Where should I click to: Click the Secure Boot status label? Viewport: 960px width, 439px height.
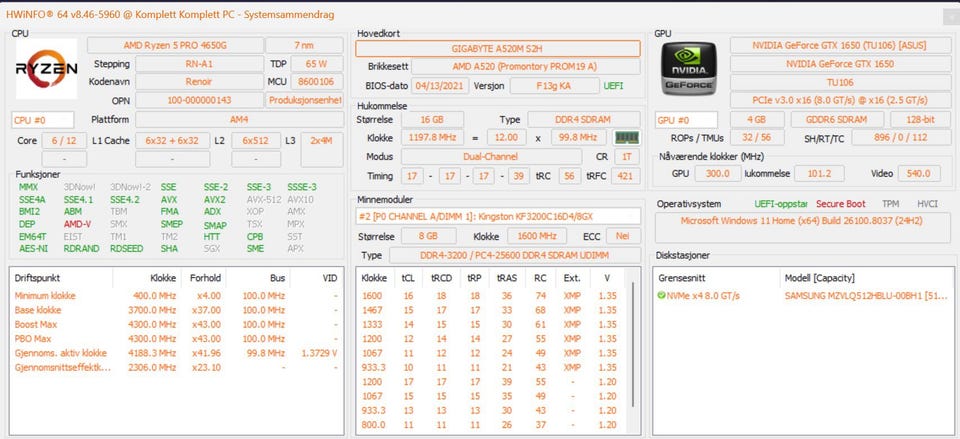coord(841,204)
